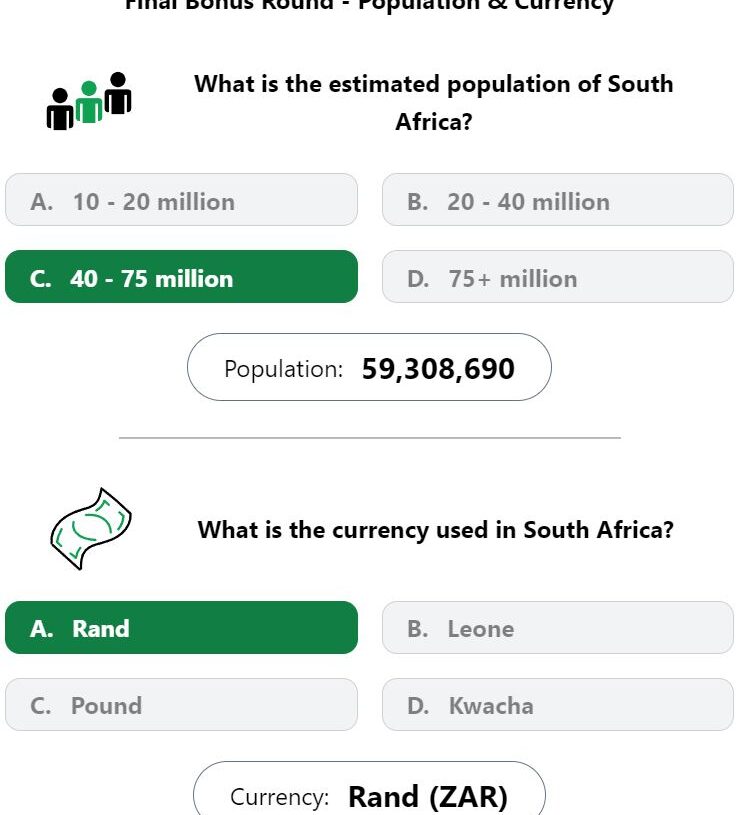The height and width of the screenshot is (815, 738).
Task: Click the South Africa currency question text
Action: [x=436, y=530]
